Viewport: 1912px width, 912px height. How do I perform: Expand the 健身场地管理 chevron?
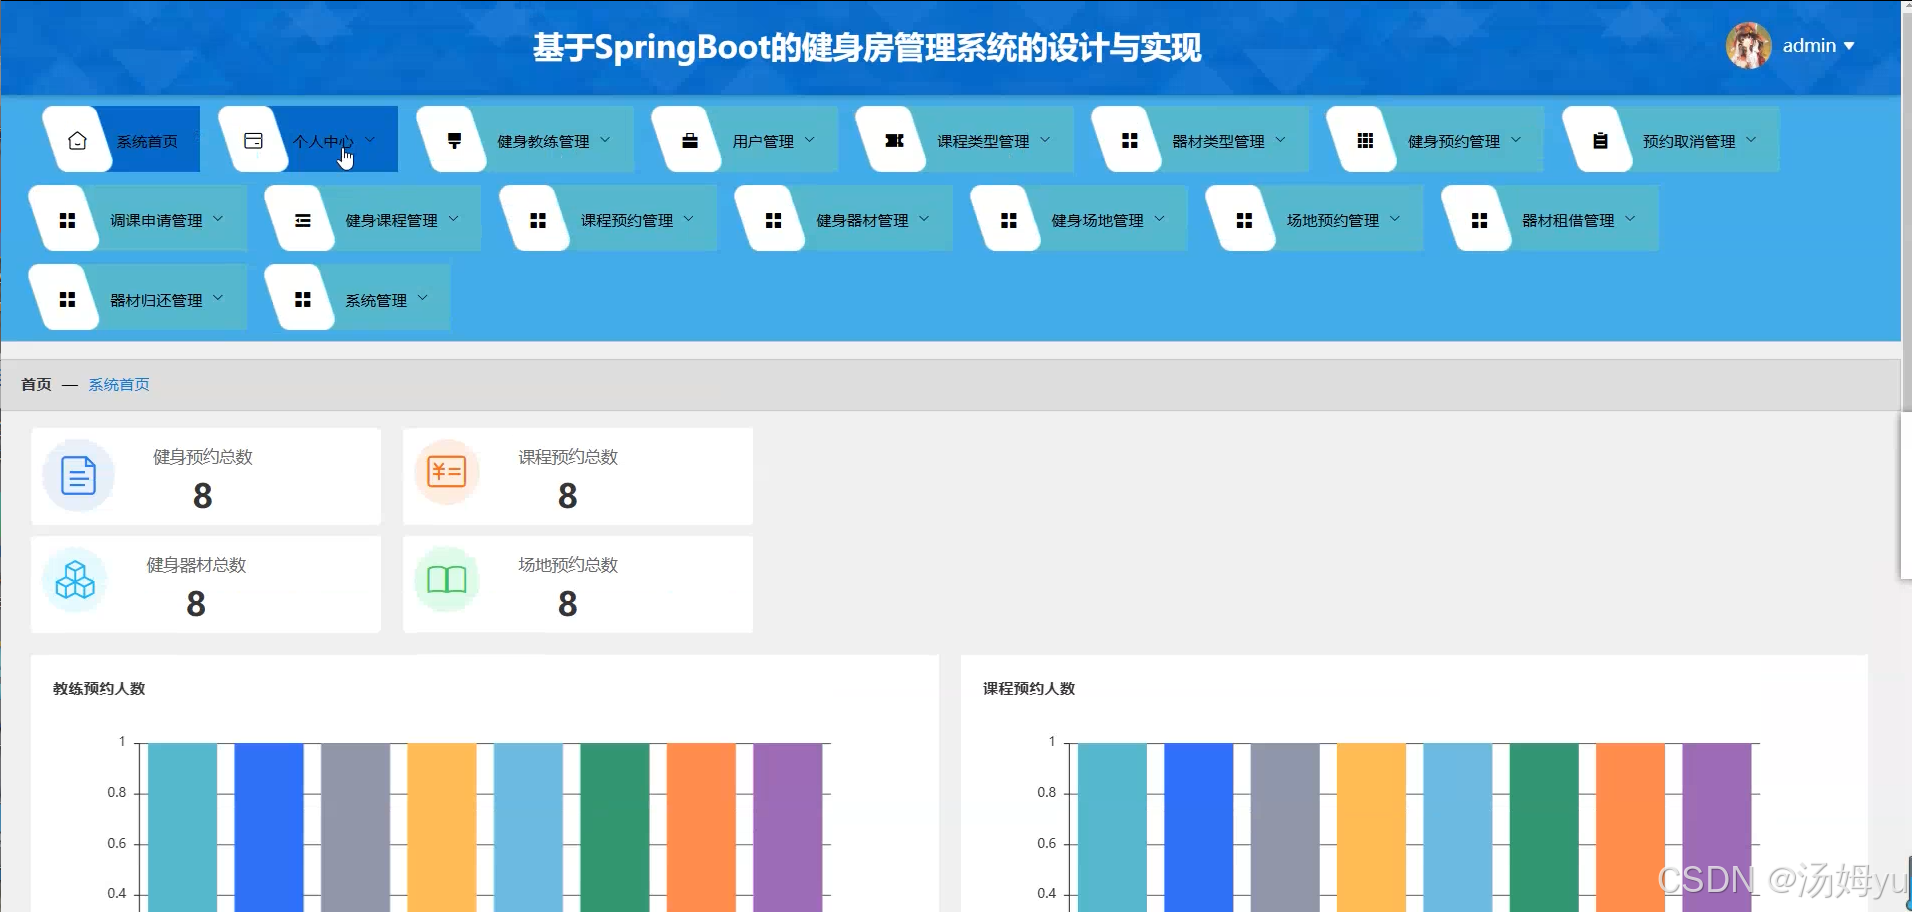(x=1159, y=219)
